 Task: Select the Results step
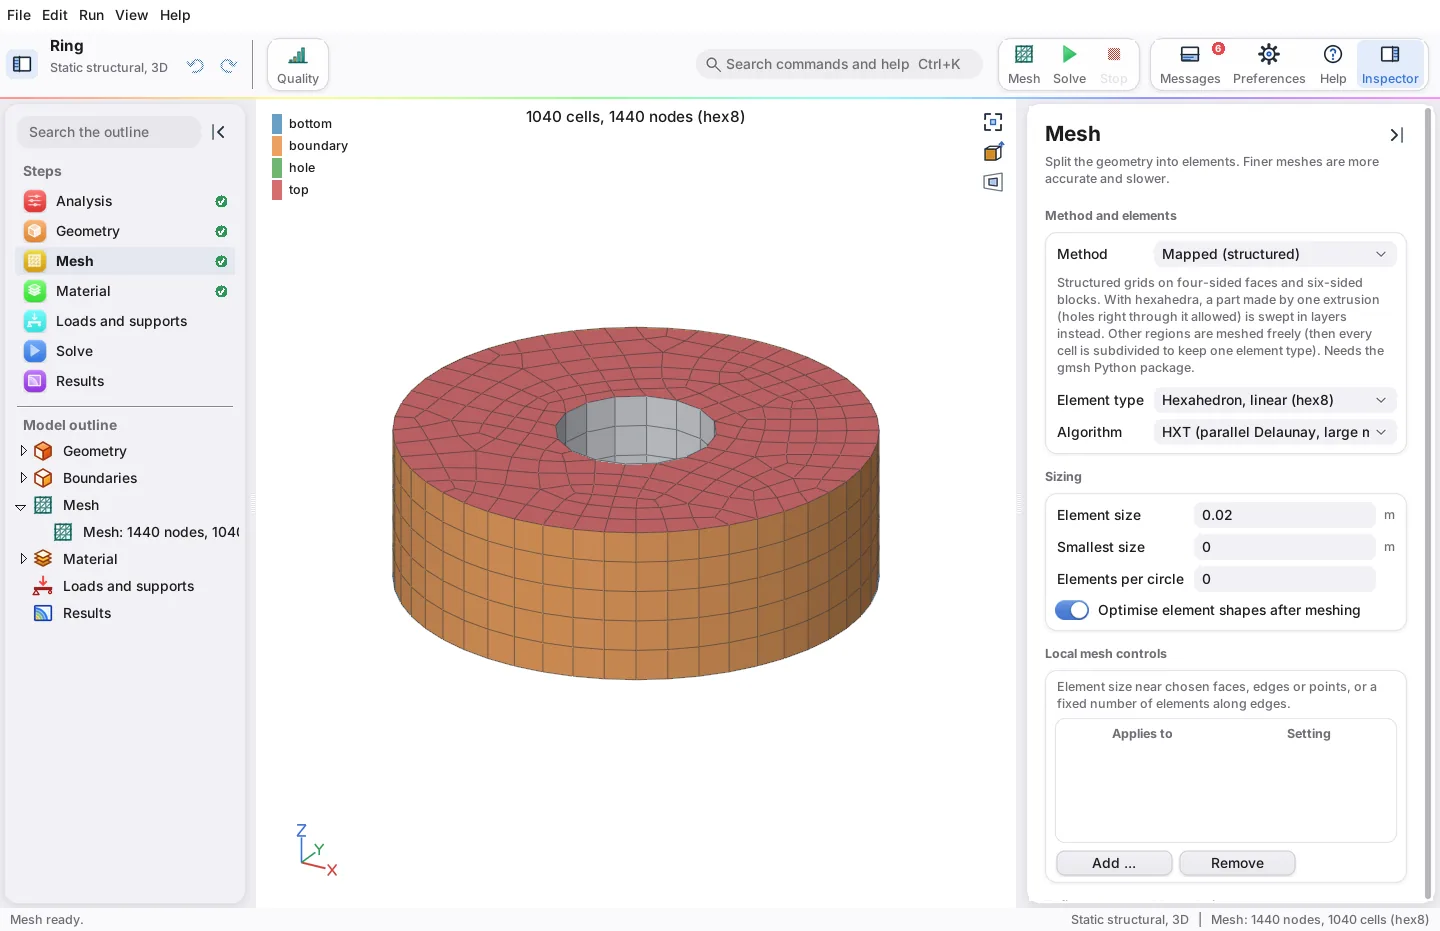tap(126, 381)
